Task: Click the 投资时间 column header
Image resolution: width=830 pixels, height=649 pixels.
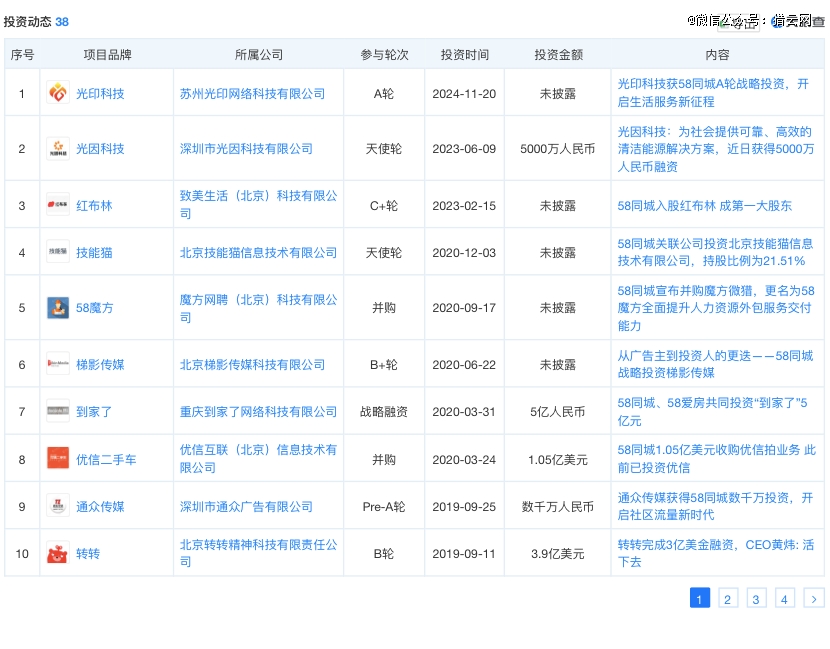Action: click(x=464, y=55)
